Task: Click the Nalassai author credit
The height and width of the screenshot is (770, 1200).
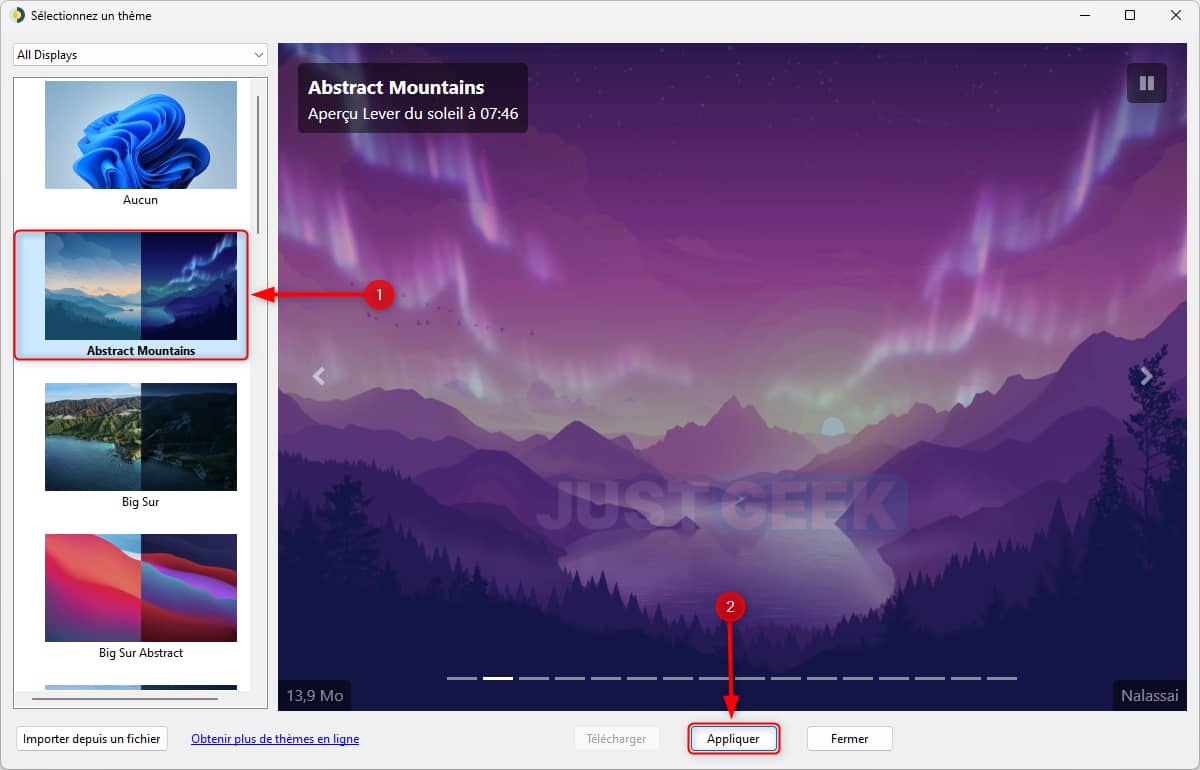Action: coord(1150,695)
